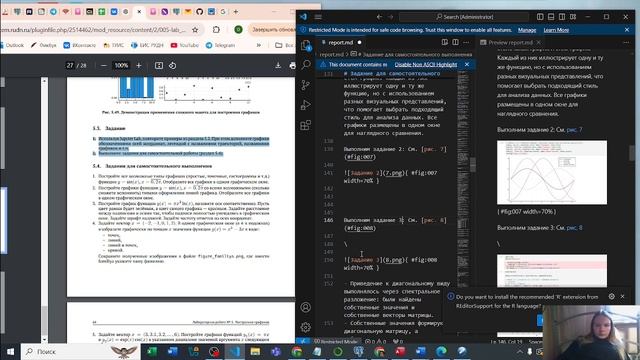Rotate the PDF with rotate icon
Viewport: 640px width, 360px height.
[173, 65]
